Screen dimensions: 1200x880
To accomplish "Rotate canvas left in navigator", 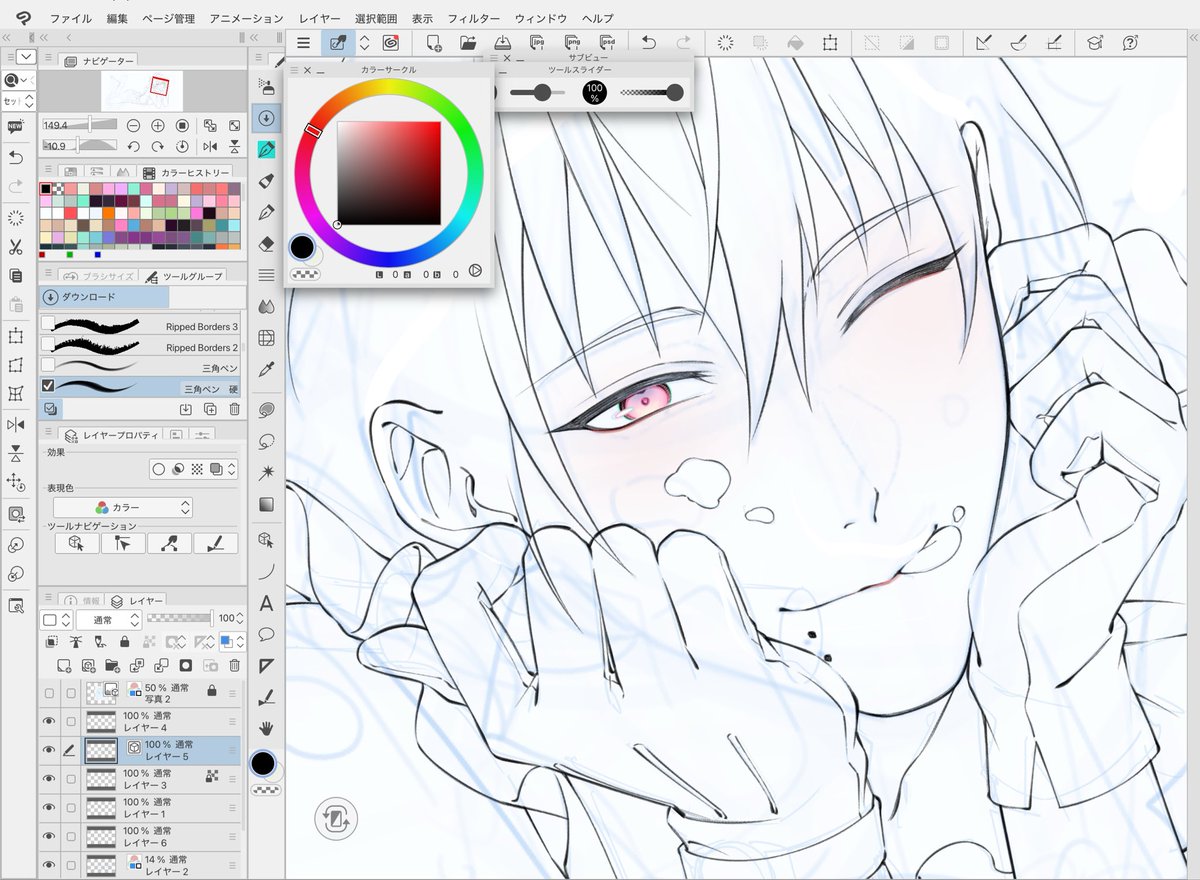I will point(133,146).
